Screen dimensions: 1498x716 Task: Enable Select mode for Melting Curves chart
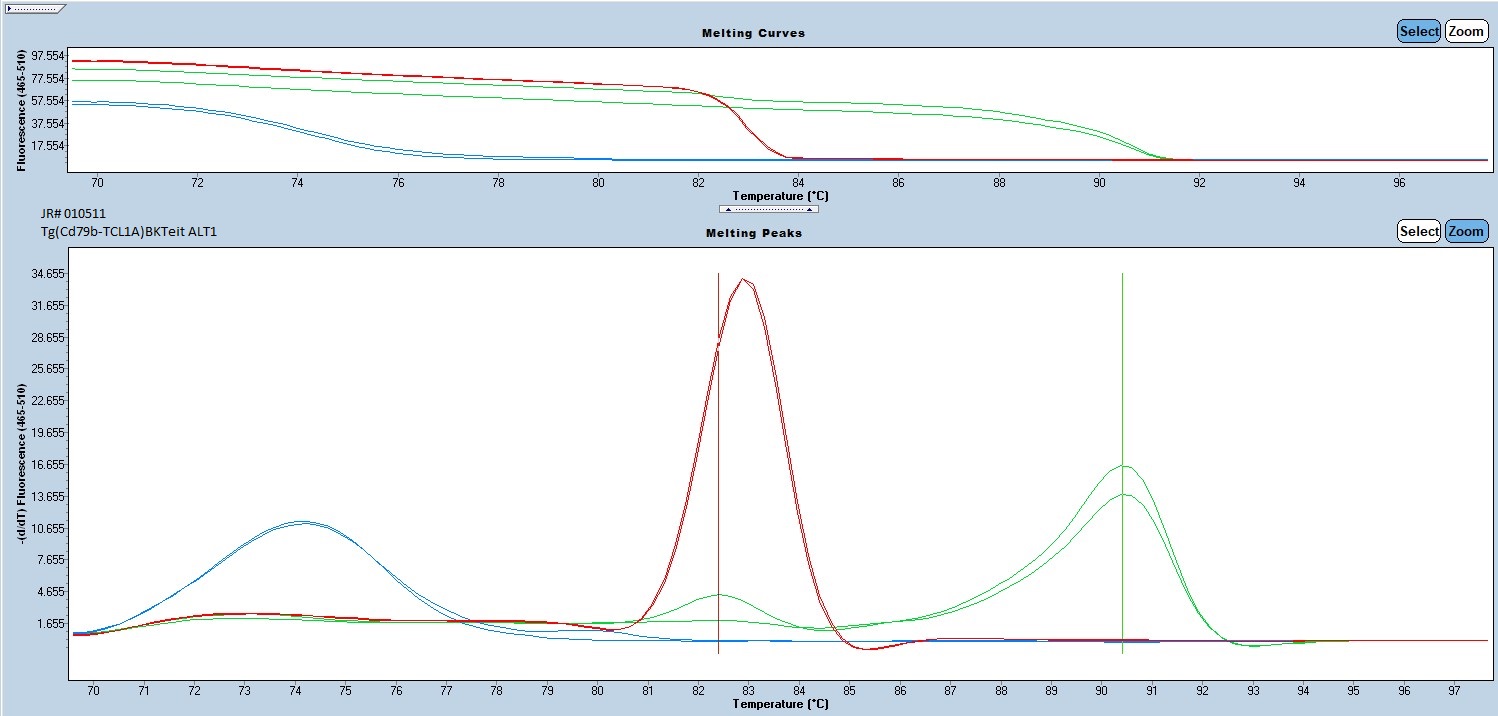coord(1418,31)
